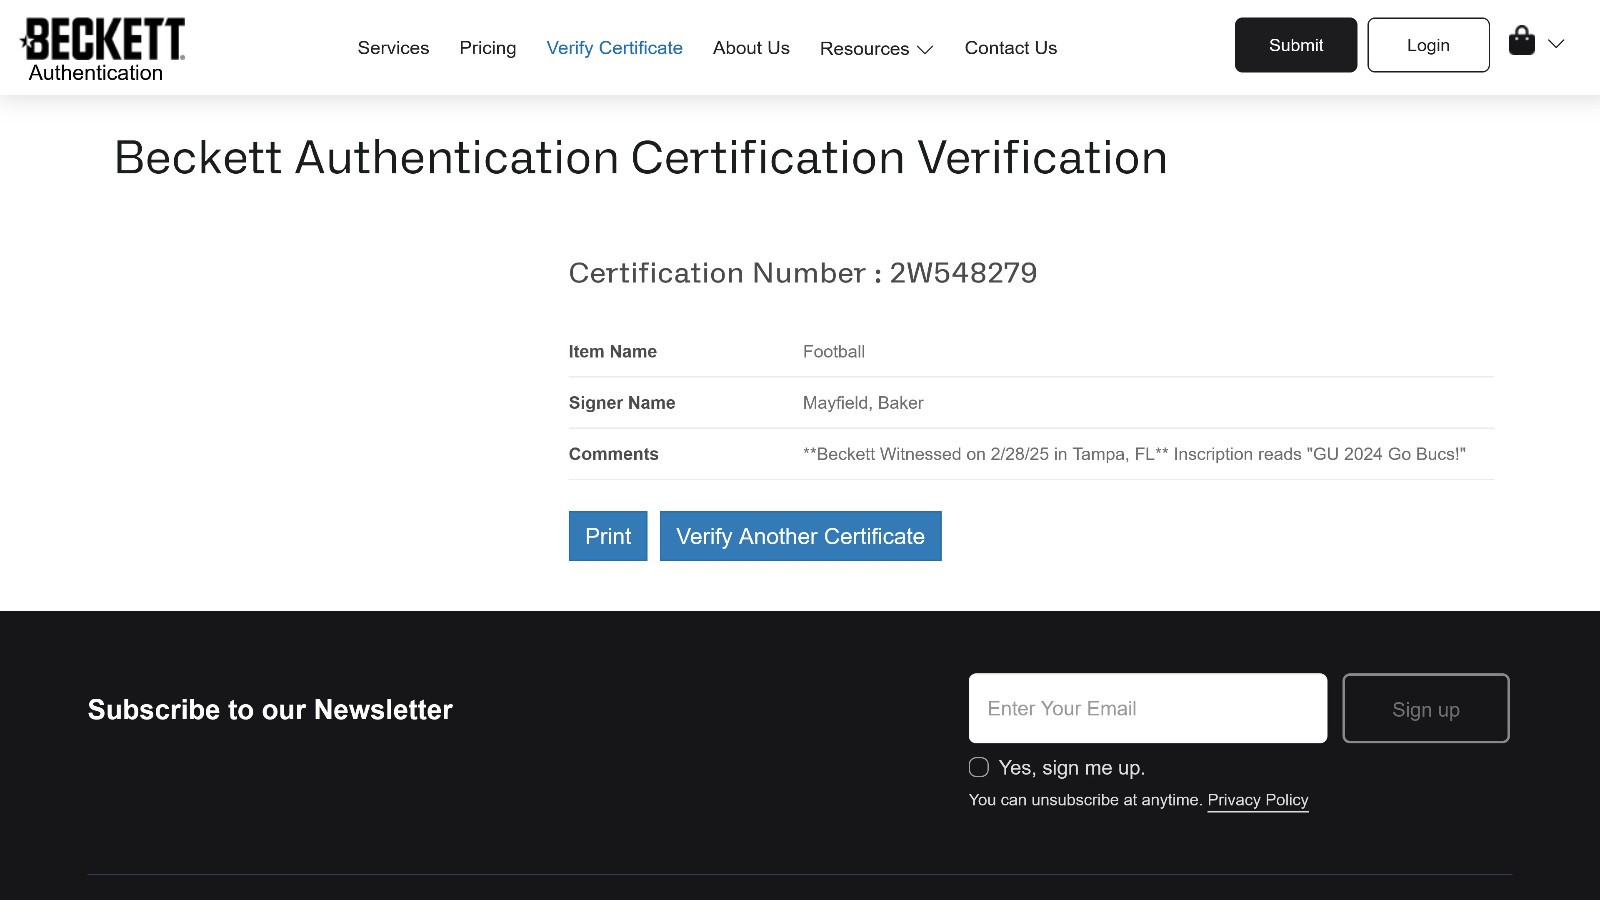
Task: Click the Beckett Authentication logo
Action: [x=103, y=49]
